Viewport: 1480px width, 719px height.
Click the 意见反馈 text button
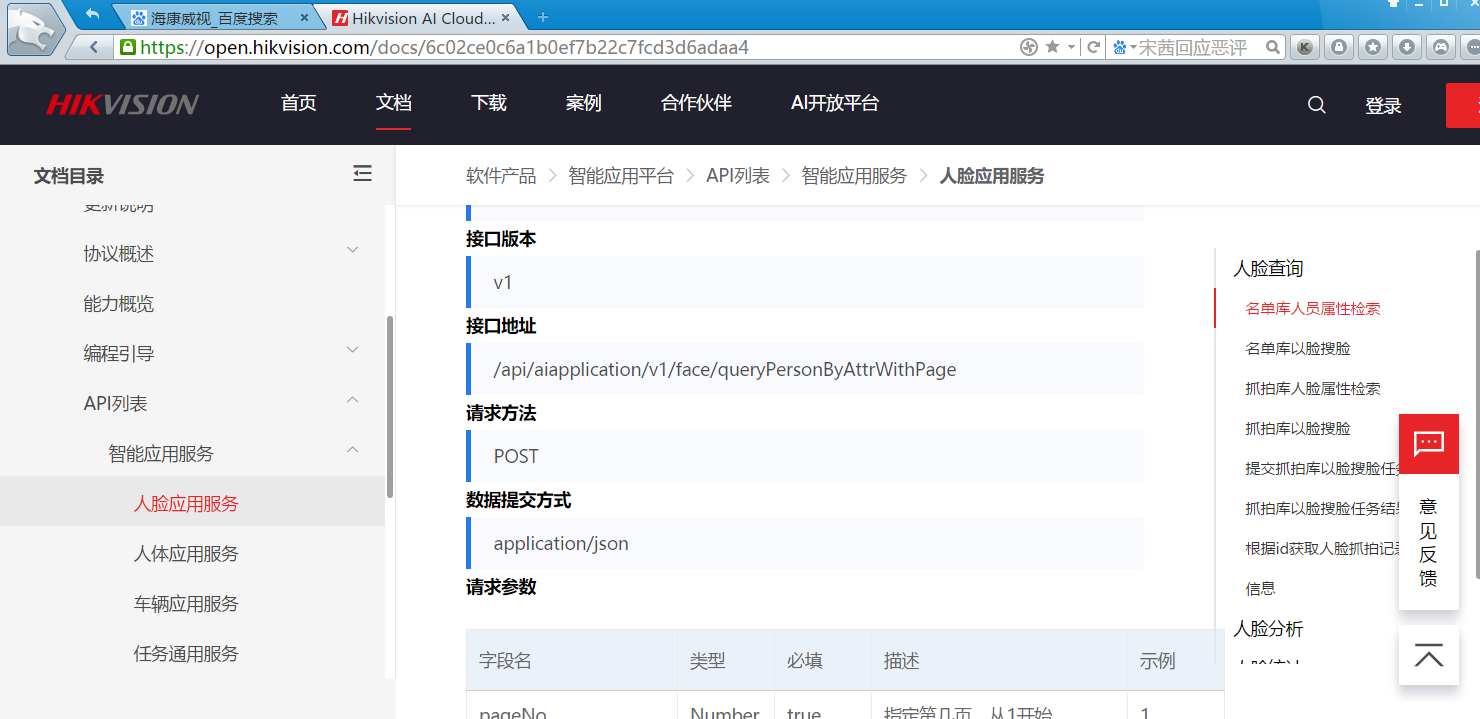coord(1428,542)
